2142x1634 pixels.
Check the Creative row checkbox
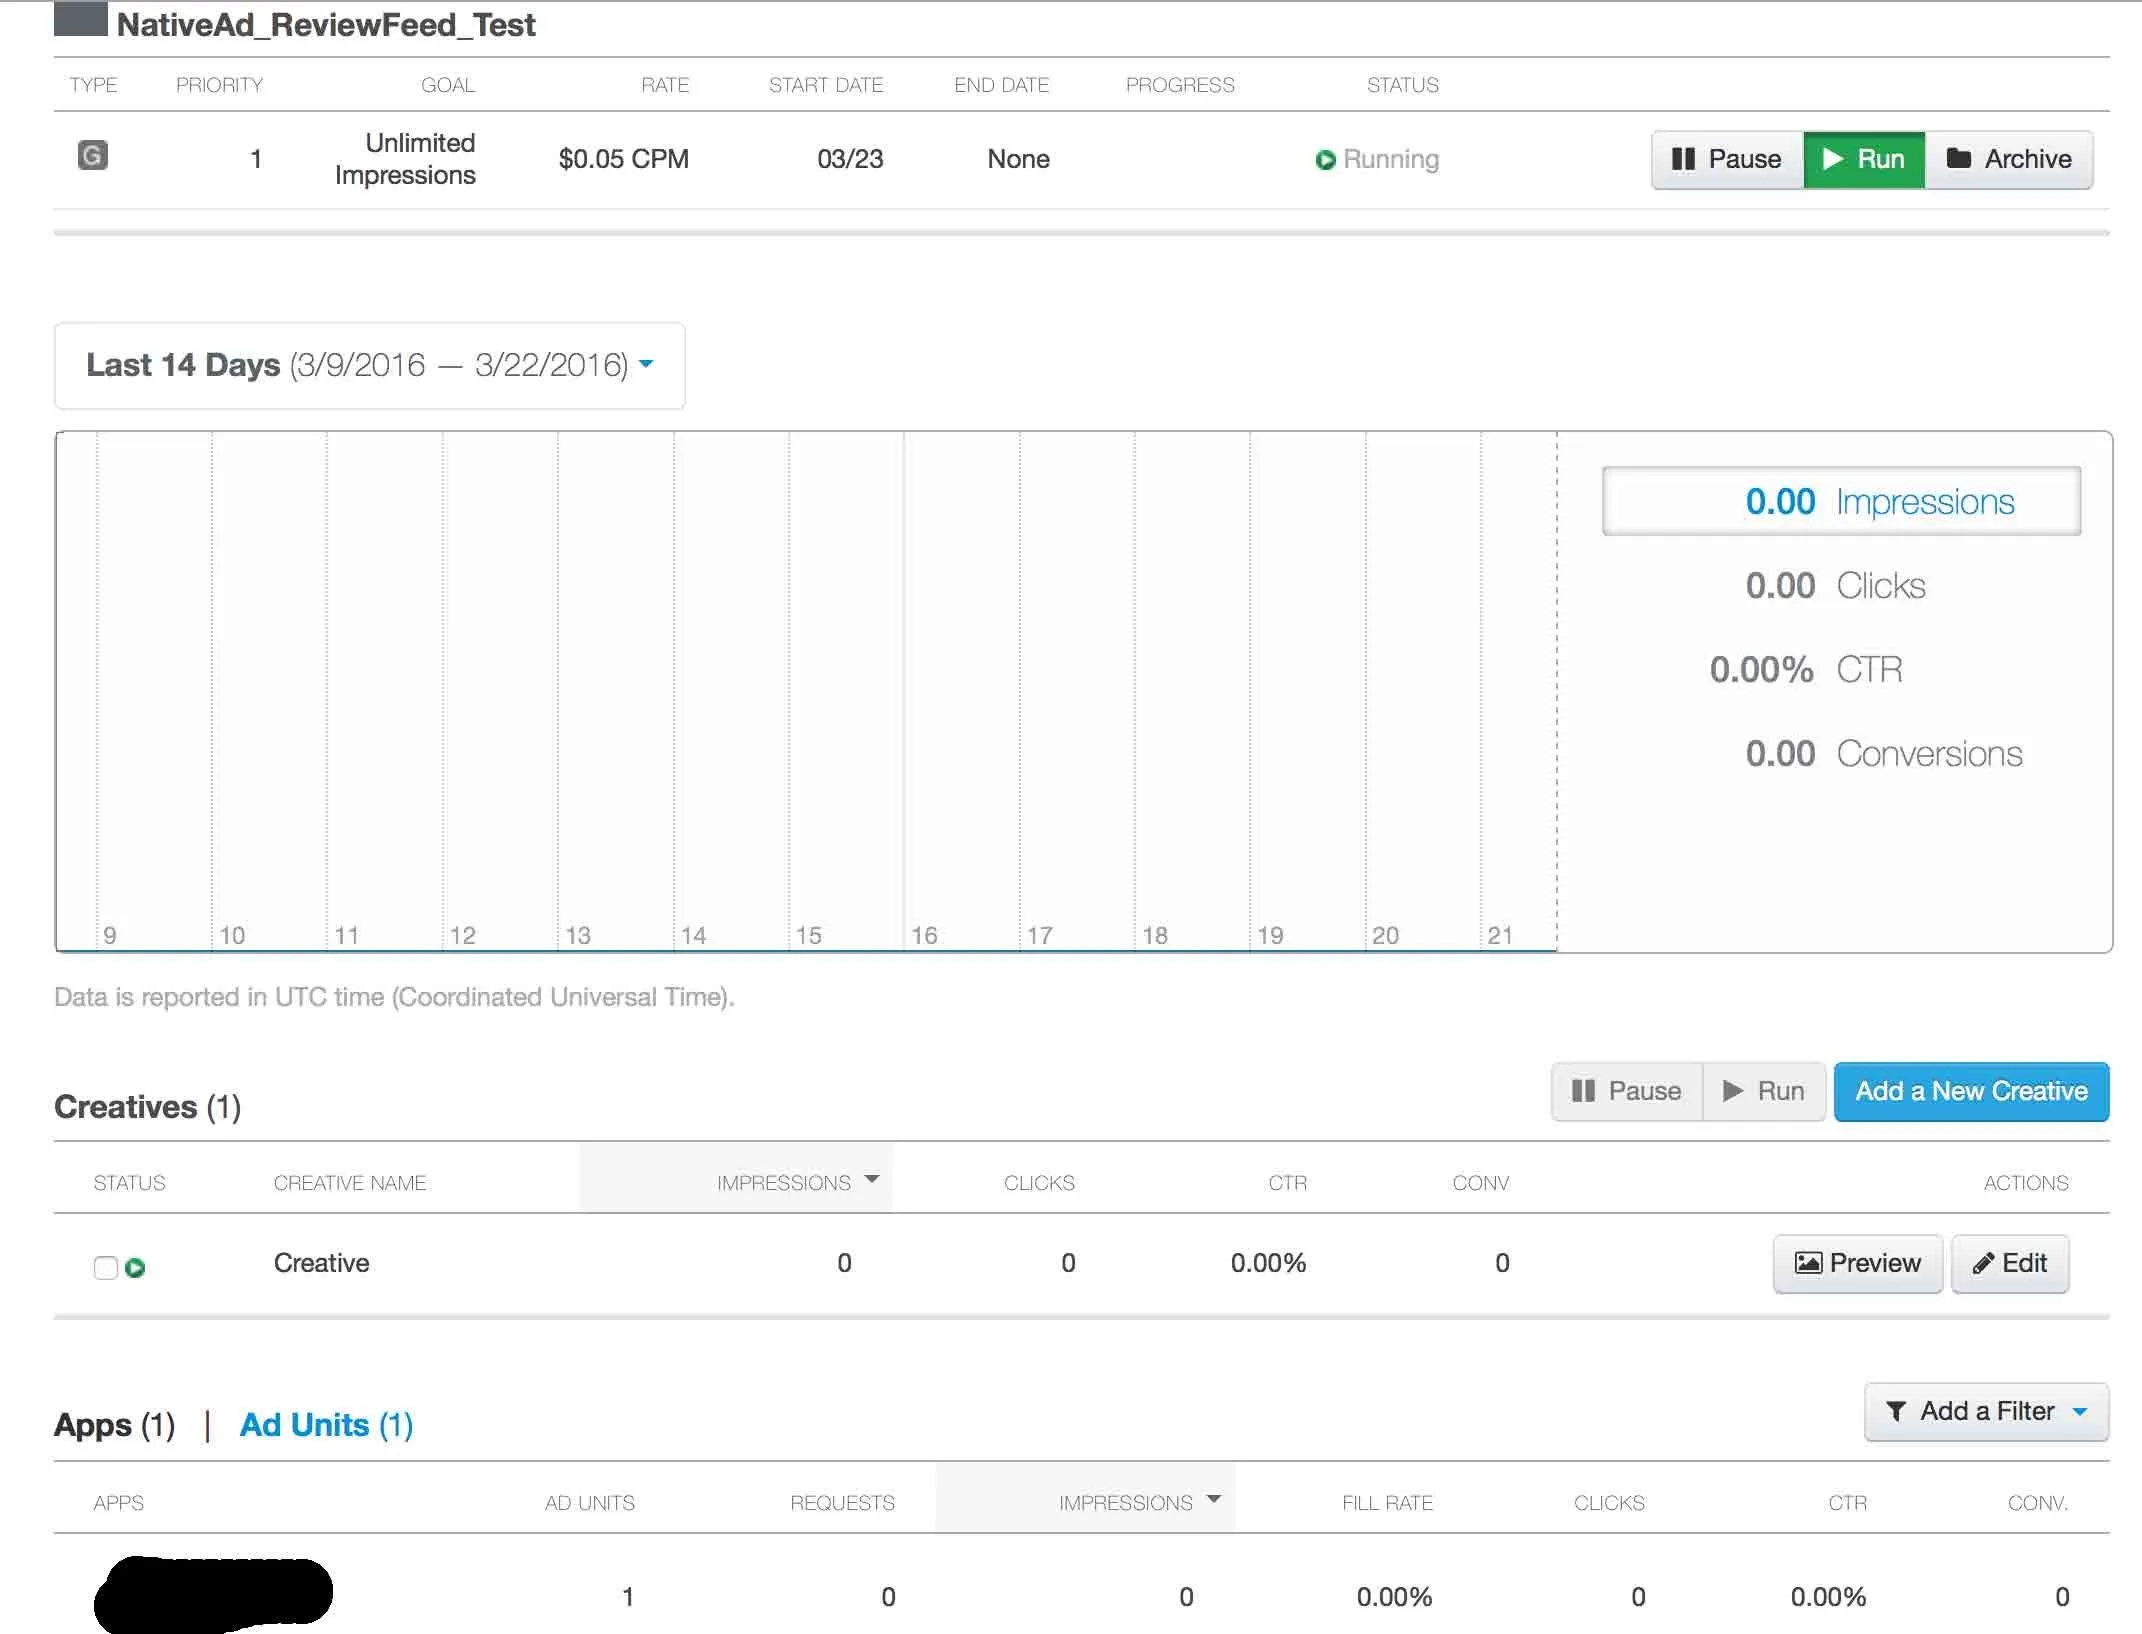click(105, 1268)
